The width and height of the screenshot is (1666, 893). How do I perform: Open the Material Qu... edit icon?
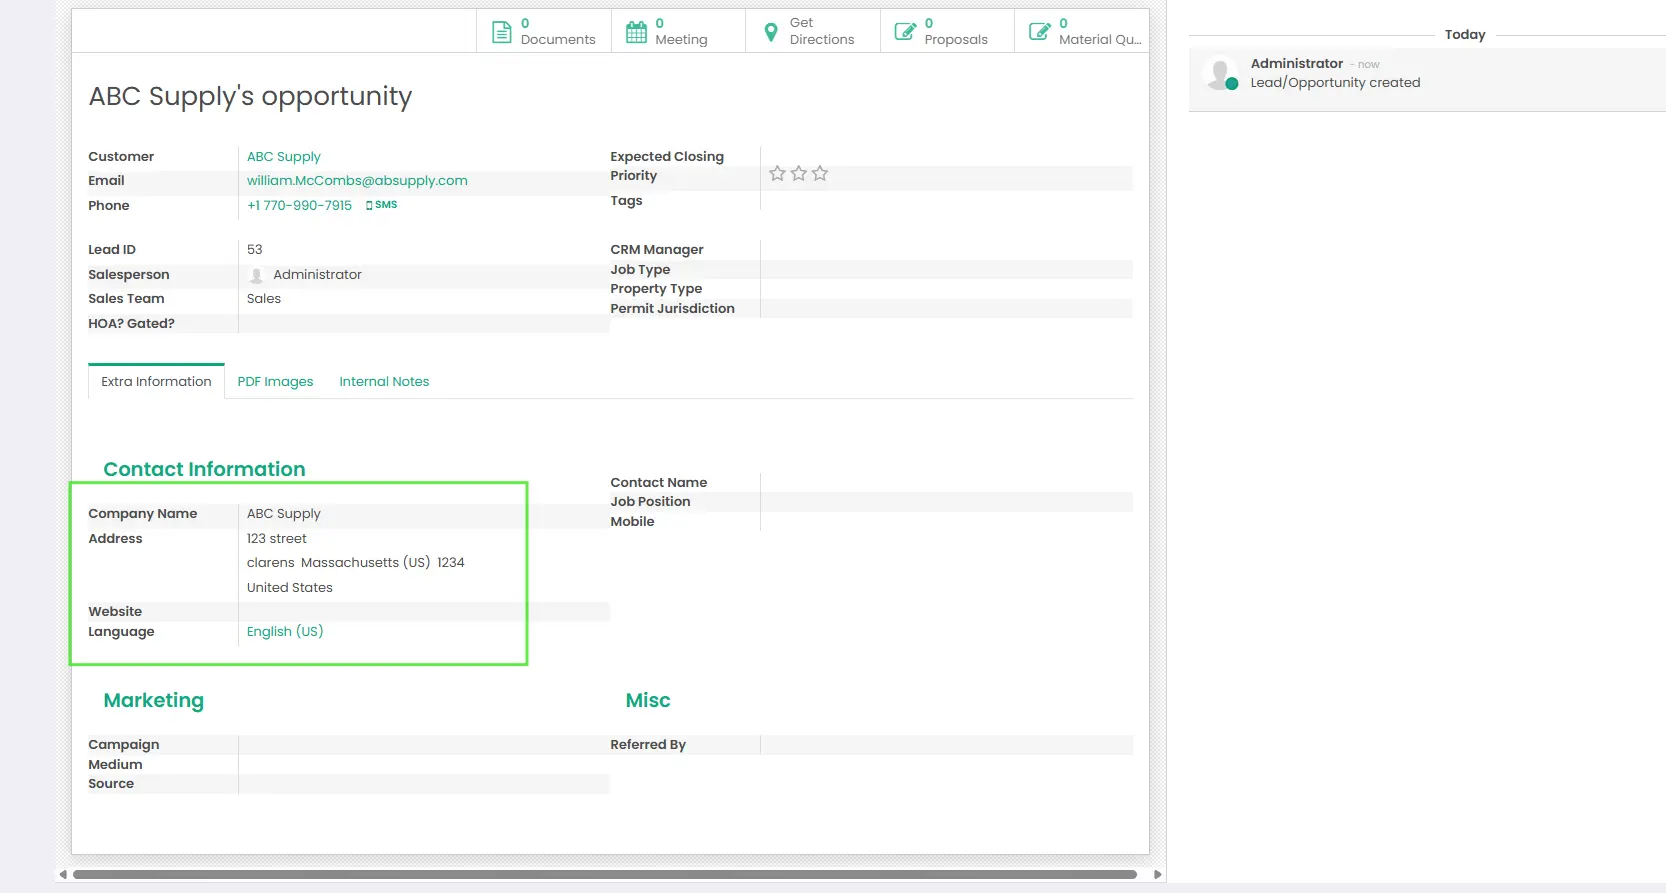coord(1040,32)
